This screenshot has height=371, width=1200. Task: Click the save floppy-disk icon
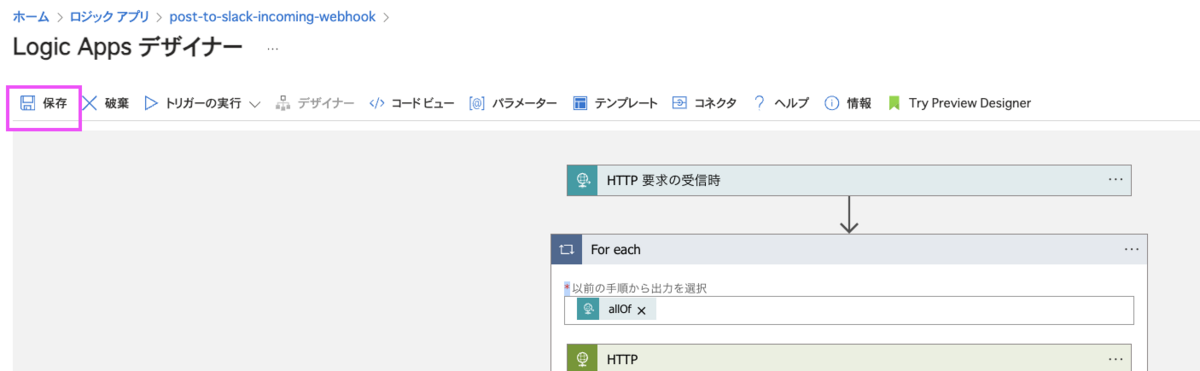click(28, 103)
